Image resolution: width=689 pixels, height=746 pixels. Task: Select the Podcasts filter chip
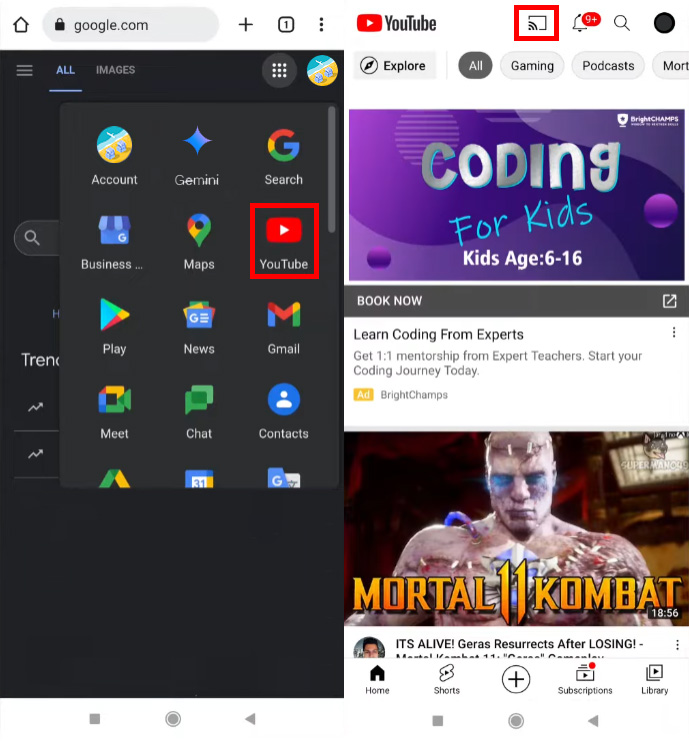[x=608, y=66]
